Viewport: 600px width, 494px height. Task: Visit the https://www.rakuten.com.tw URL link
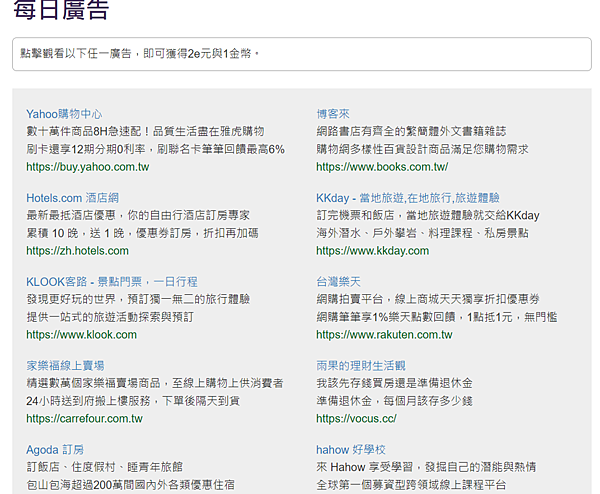pyautogui.click(x=384, y=335)
